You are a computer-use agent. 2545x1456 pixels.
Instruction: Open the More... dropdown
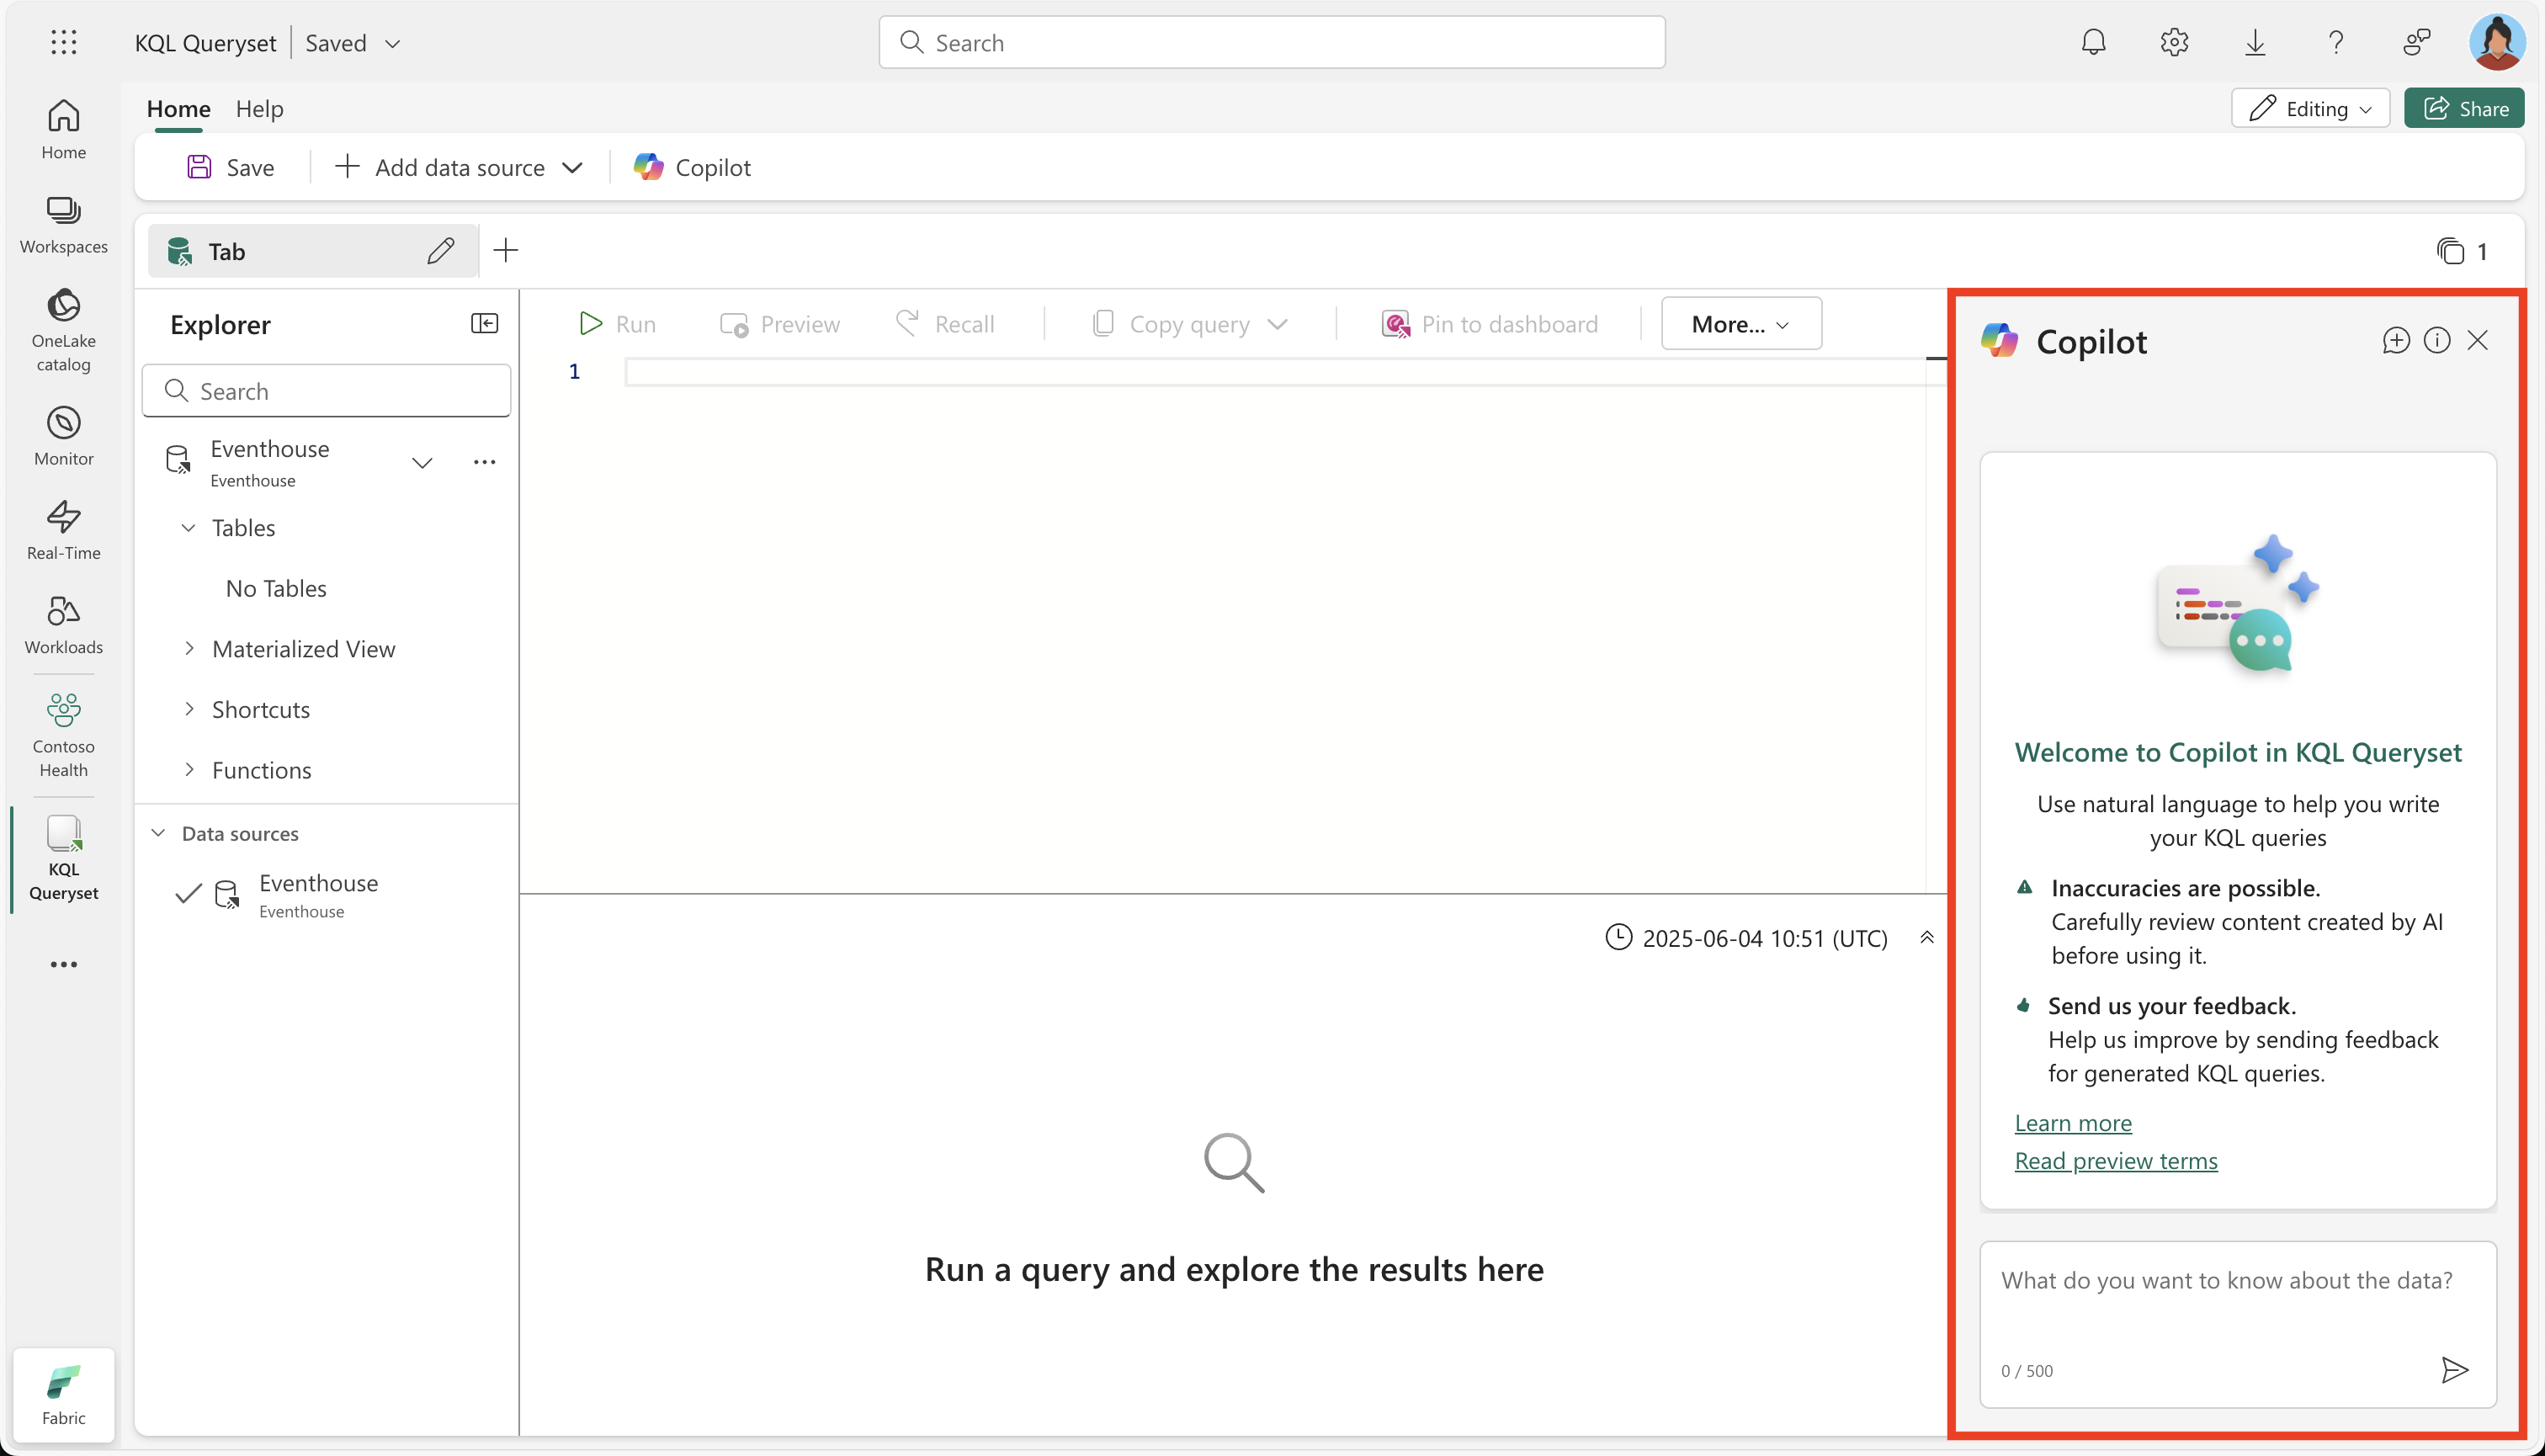(x=1739, y=323)
